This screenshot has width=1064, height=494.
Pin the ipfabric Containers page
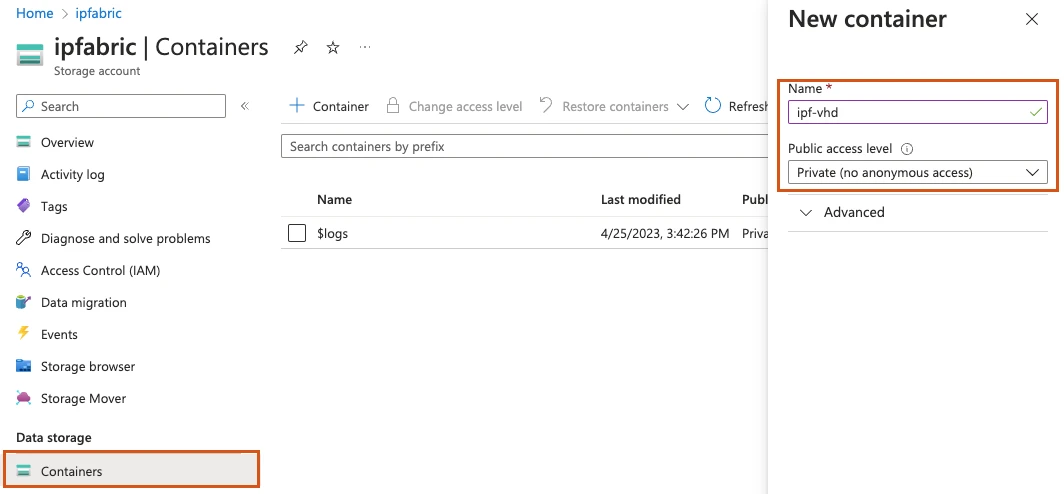click(300, 48)
